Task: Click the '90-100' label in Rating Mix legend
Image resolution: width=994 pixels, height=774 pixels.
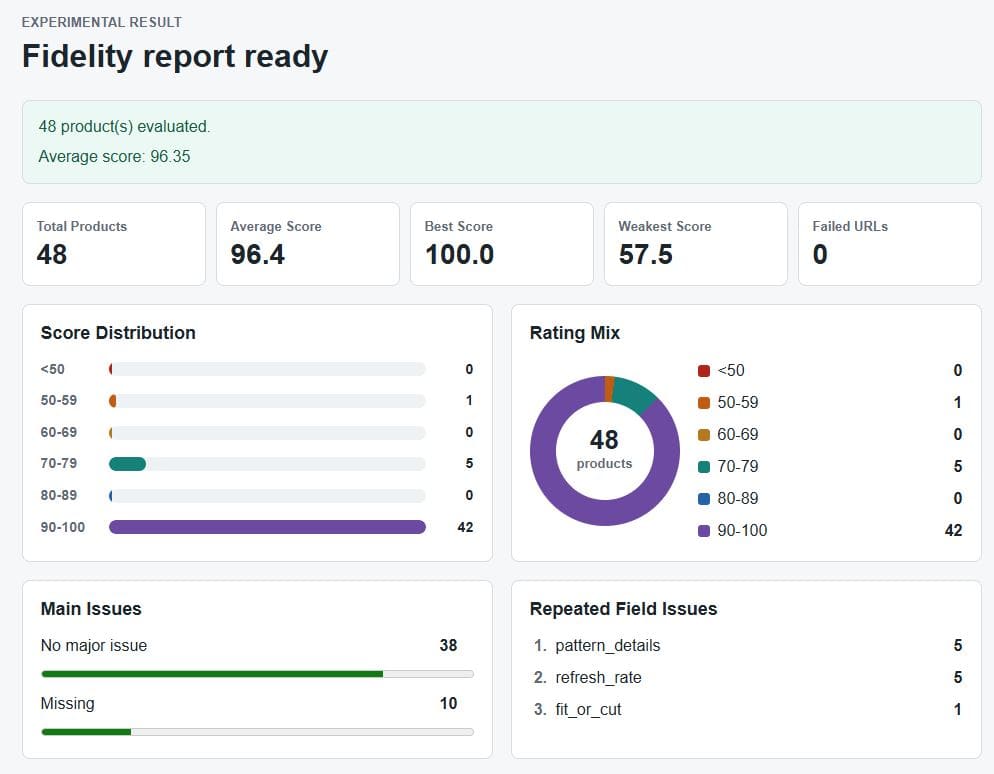Action: 742,531
